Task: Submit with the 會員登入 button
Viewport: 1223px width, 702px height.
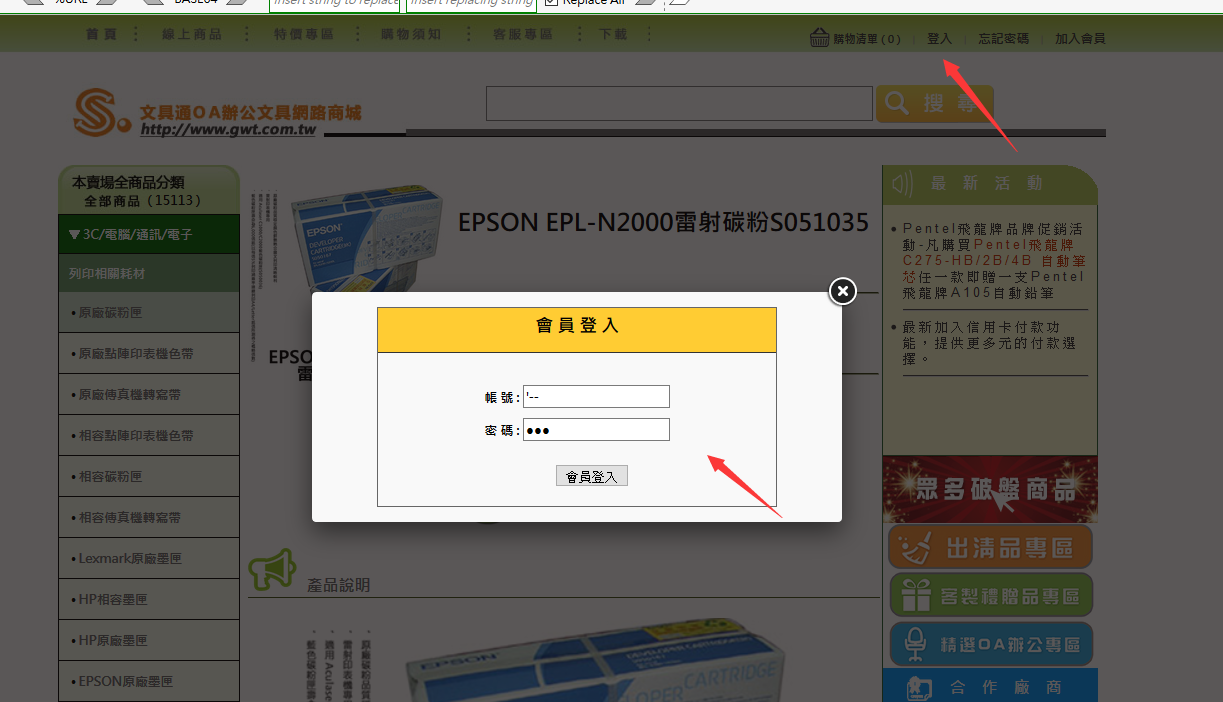Action: pos(592,477)
